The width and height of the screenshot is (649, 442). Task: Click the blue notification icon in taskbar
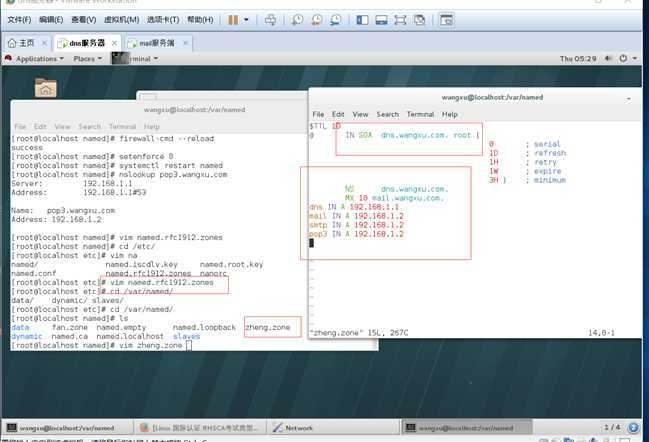(x=633, y=427)
